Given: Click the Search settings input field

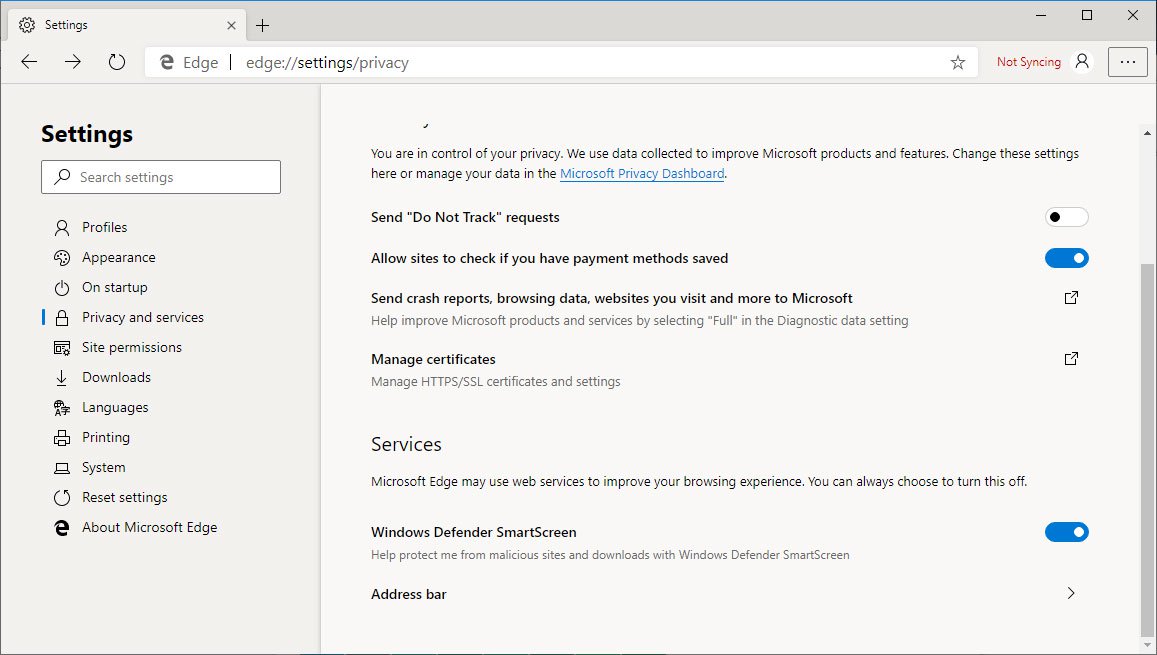Looking at the screenshot, I should pyautogui.click(x=161, y=177).
